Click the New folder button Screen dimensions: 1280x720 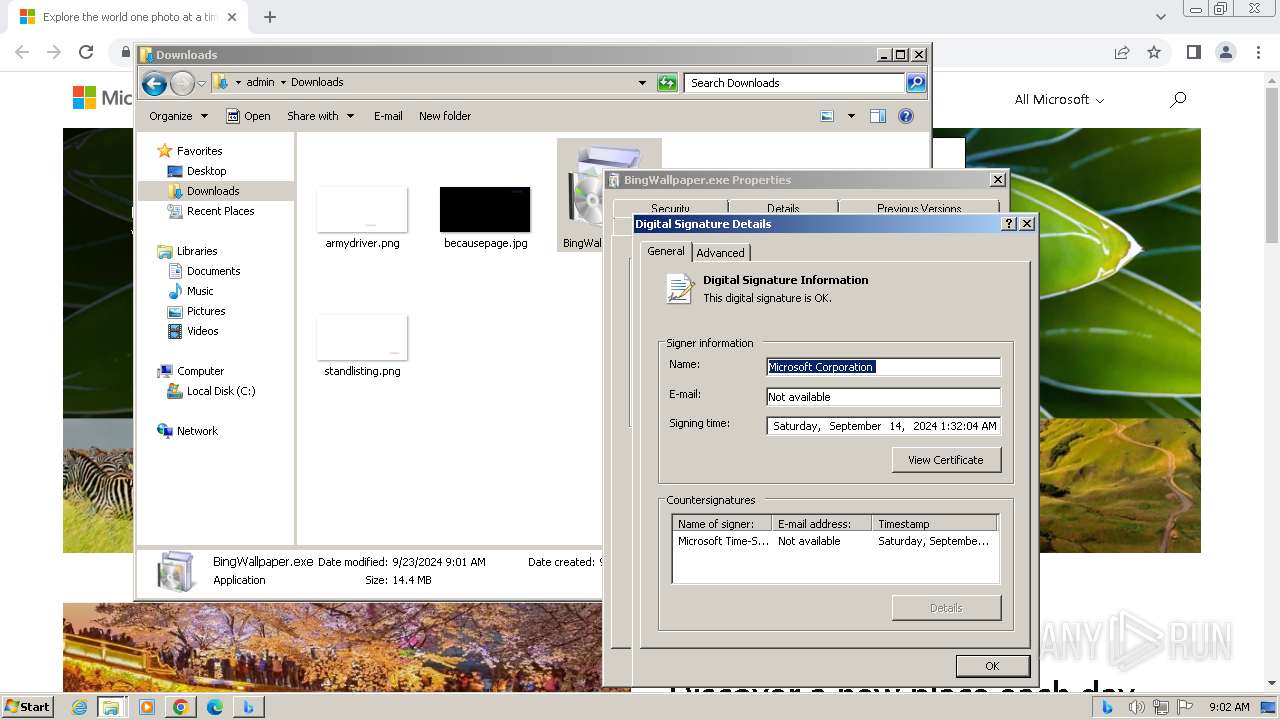(x=445, y=116)
